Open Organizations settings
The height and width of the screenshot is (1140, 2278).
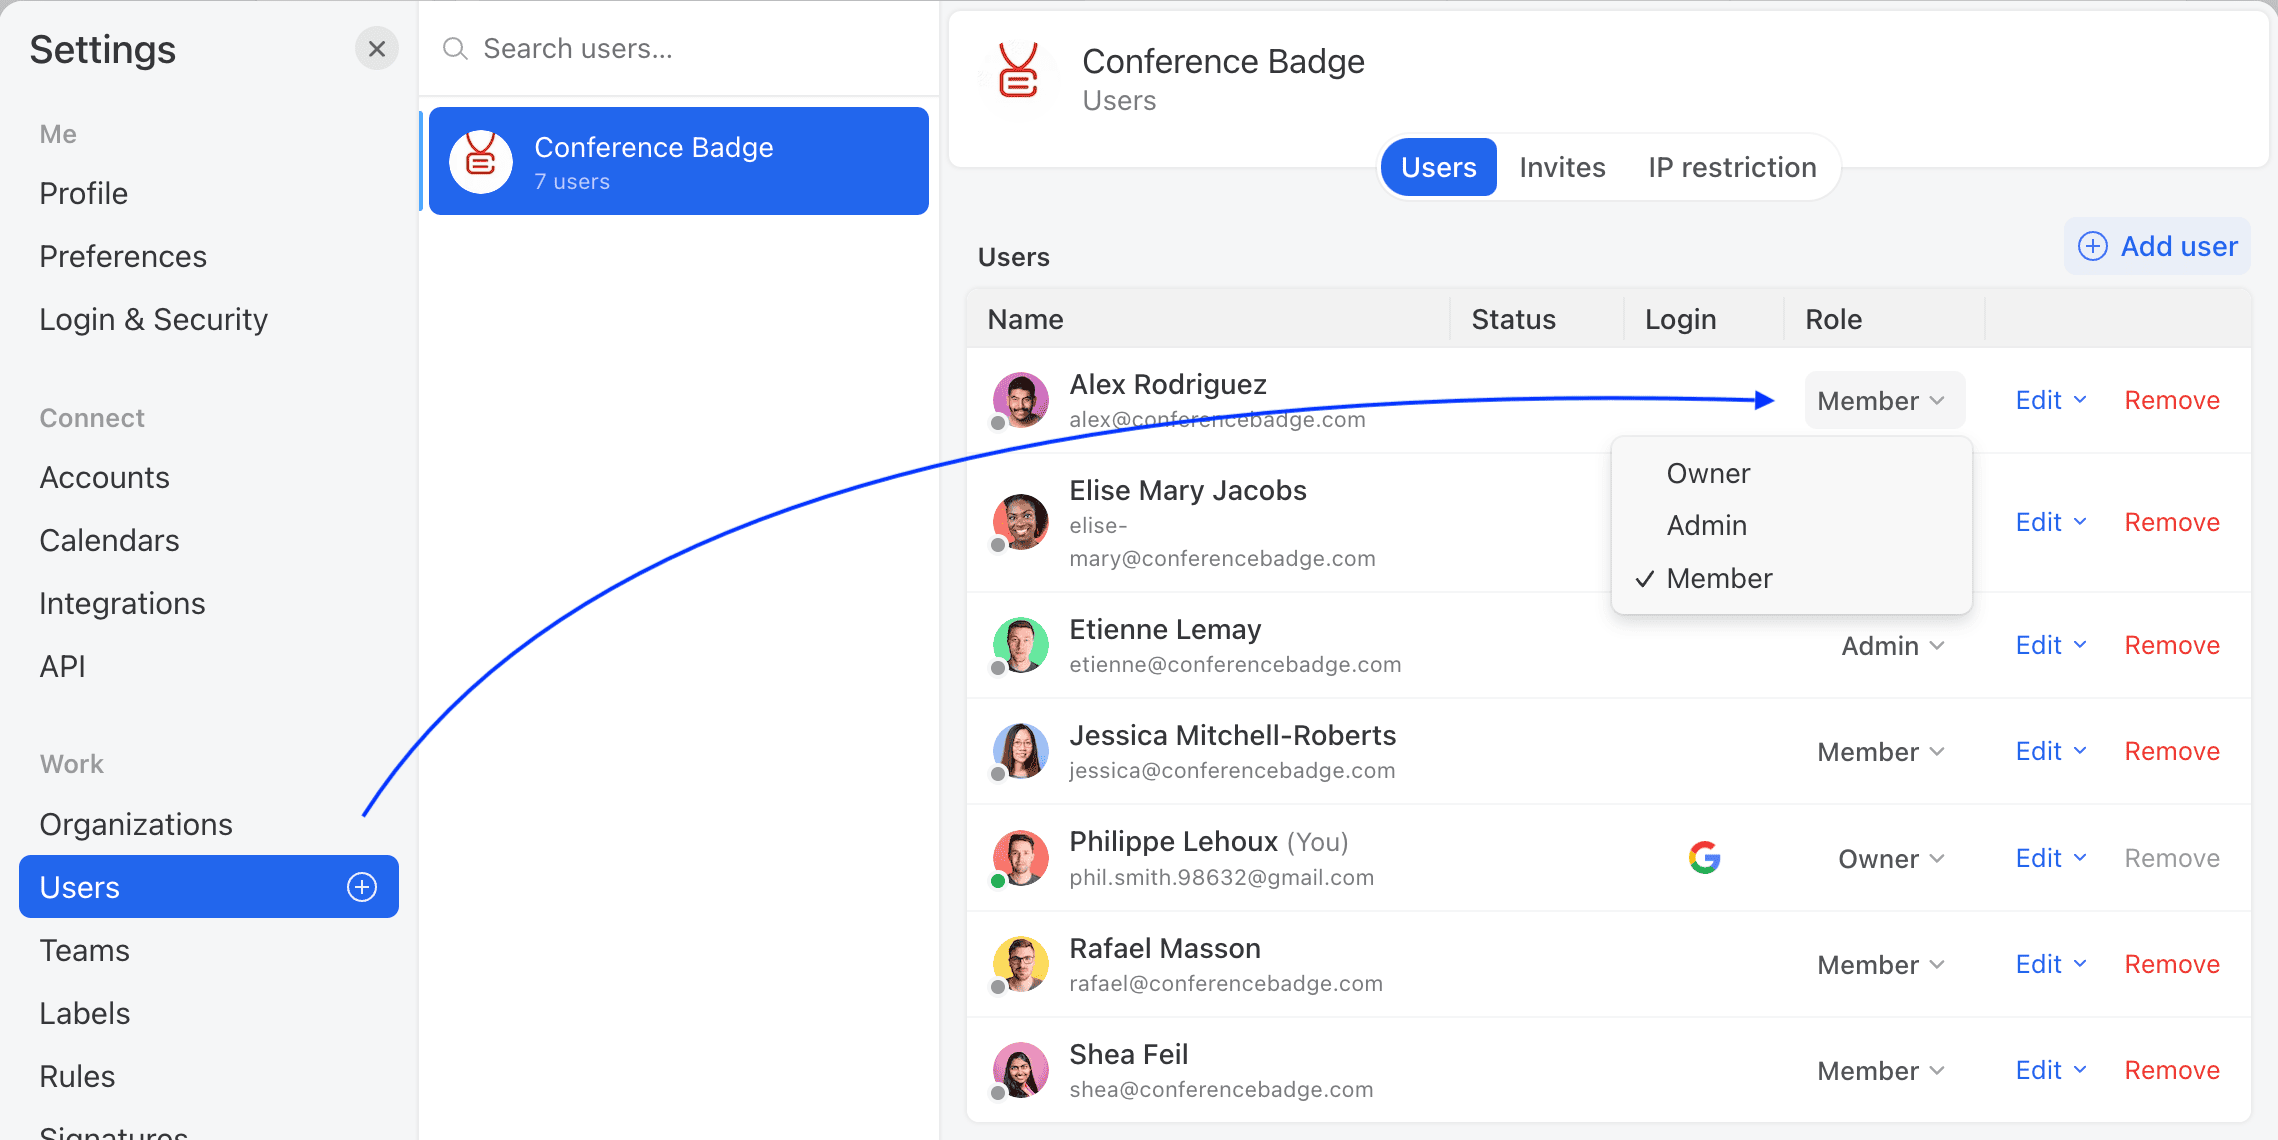click(x=209, y=824)
